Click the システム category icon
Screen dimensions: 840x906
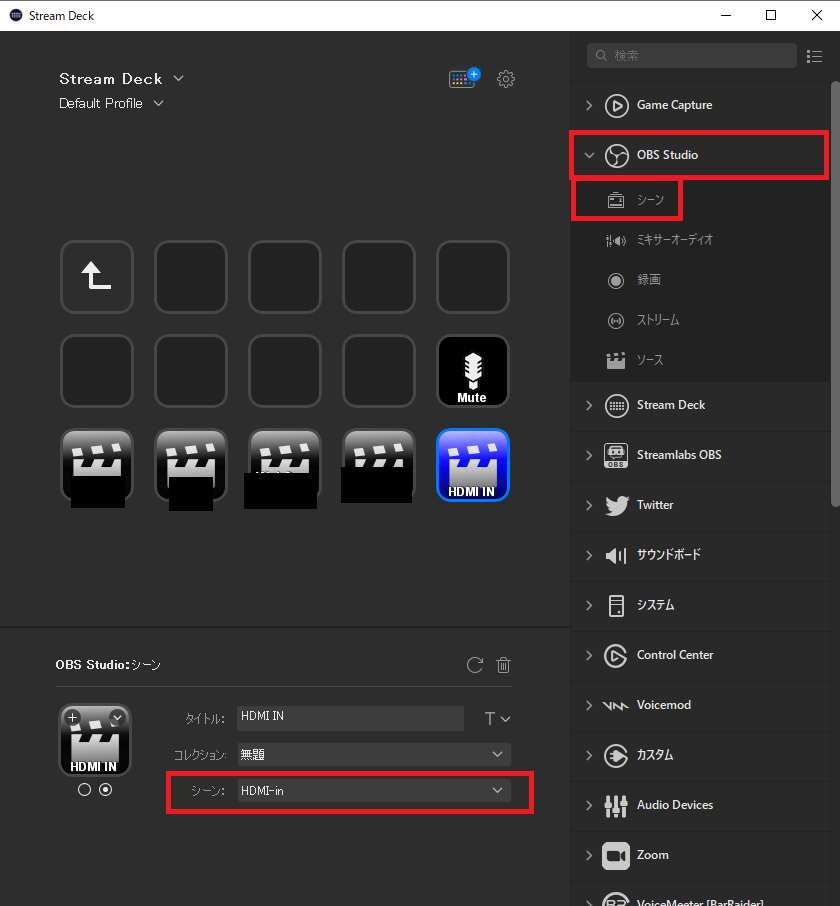[616, 606]
